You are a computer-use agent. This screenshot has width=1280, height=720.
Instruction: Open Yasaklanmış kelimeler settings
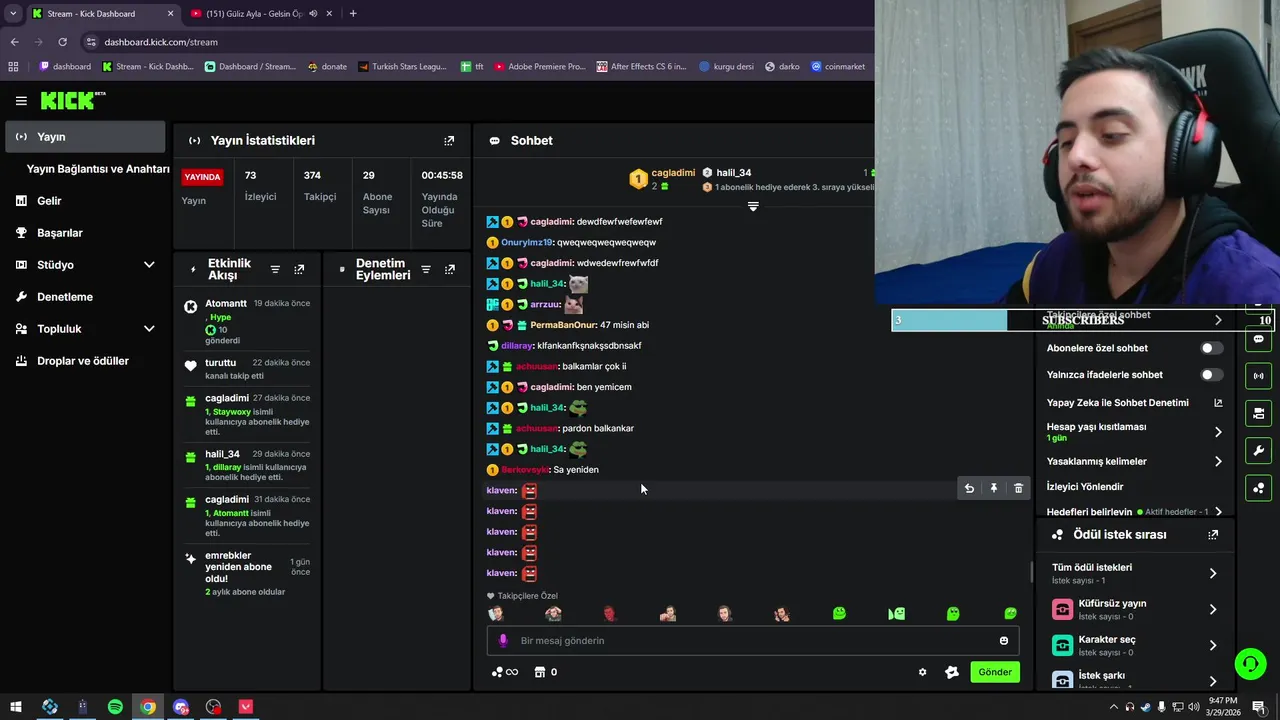point(1134,462)
